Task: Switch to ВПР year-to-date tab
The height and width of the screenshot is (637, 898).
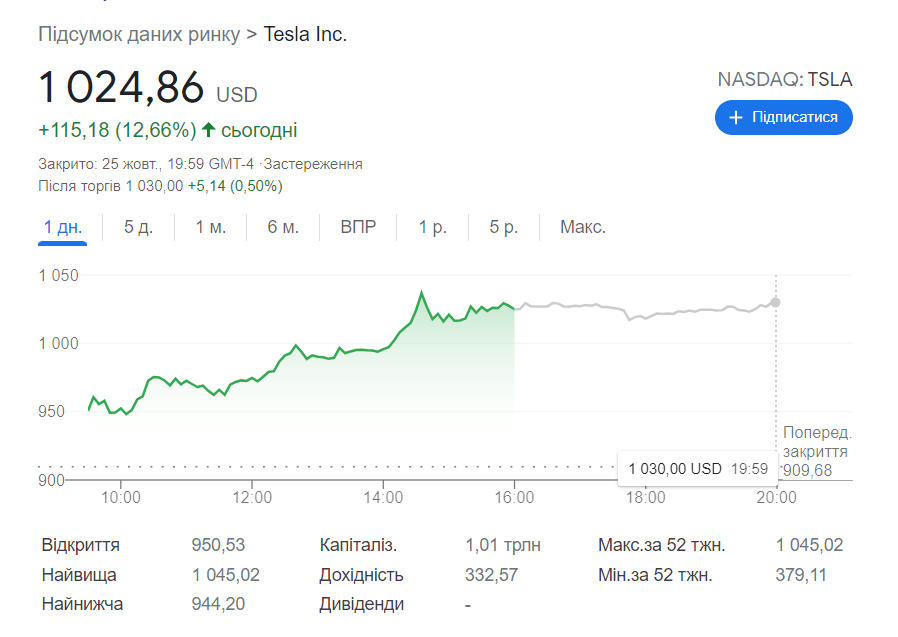Action: (358, 227)
